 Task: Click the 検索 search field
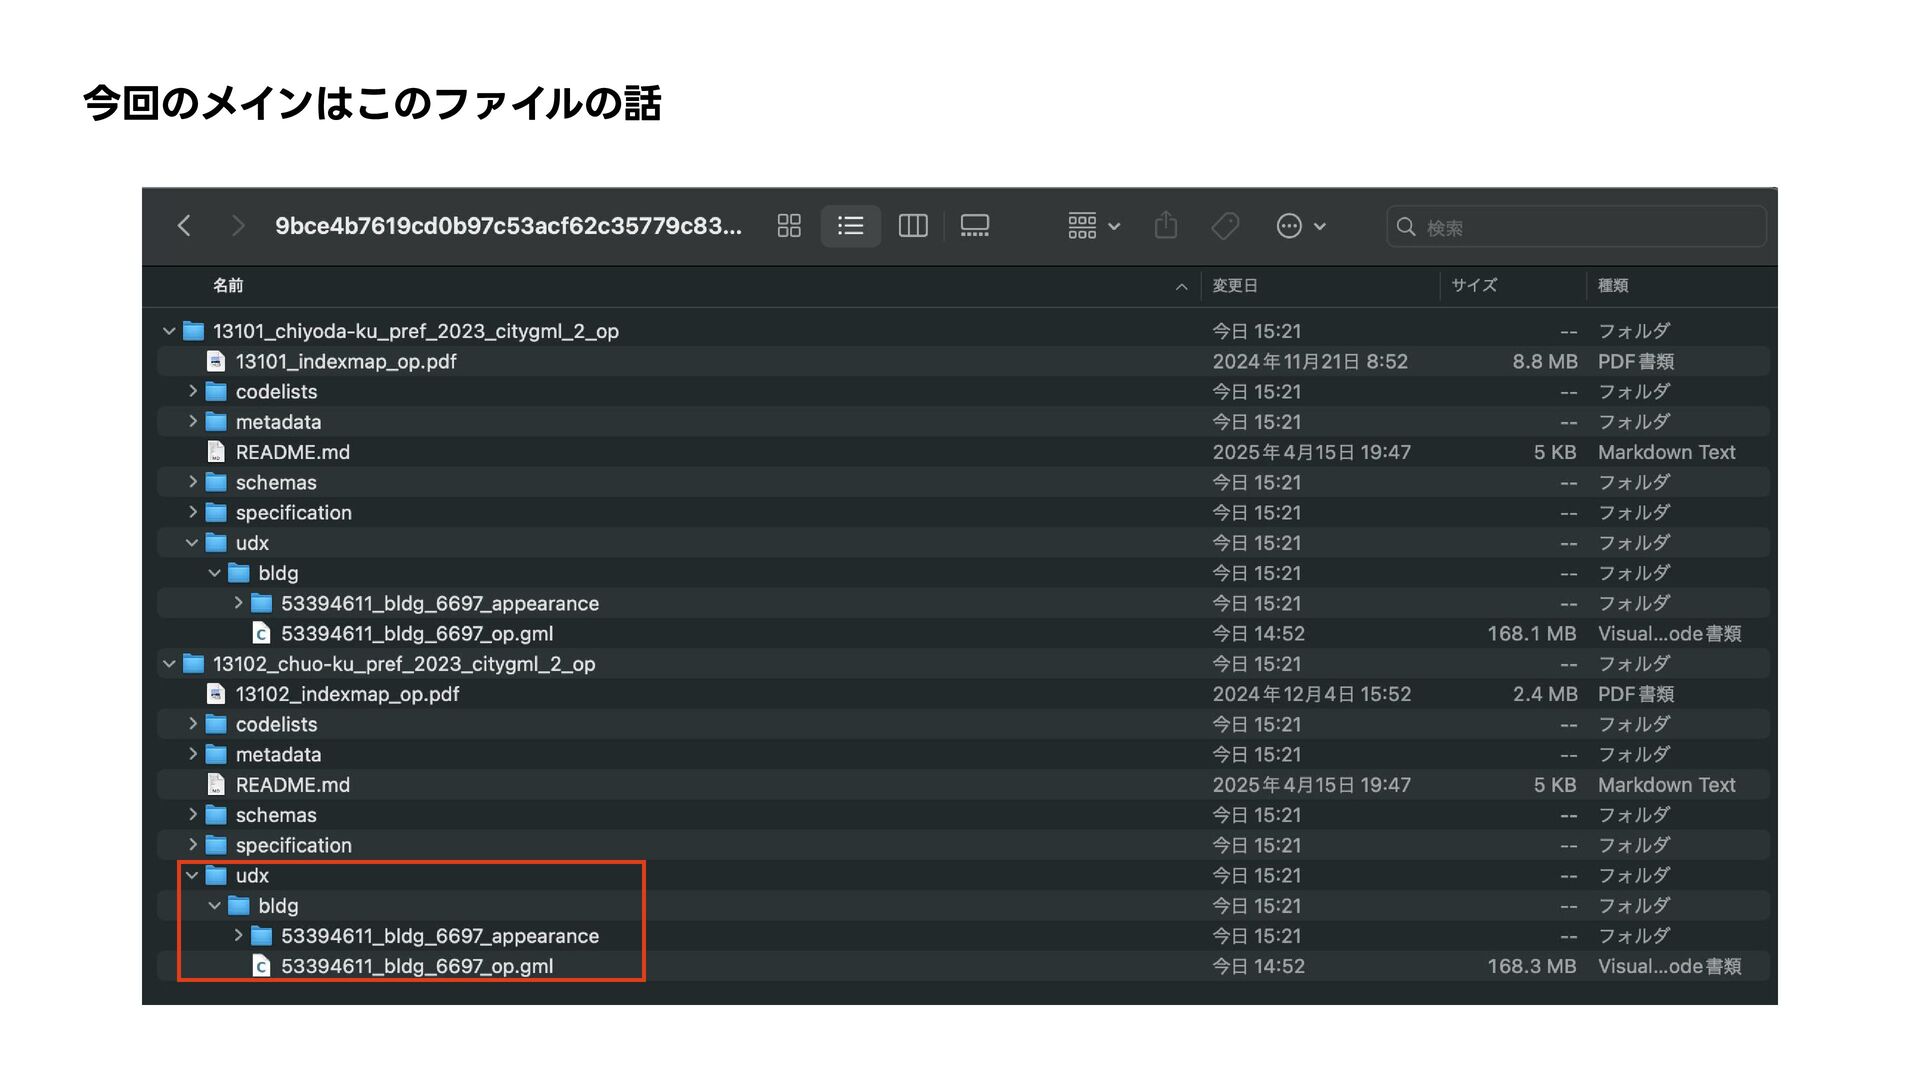[x=1576, y=227]
